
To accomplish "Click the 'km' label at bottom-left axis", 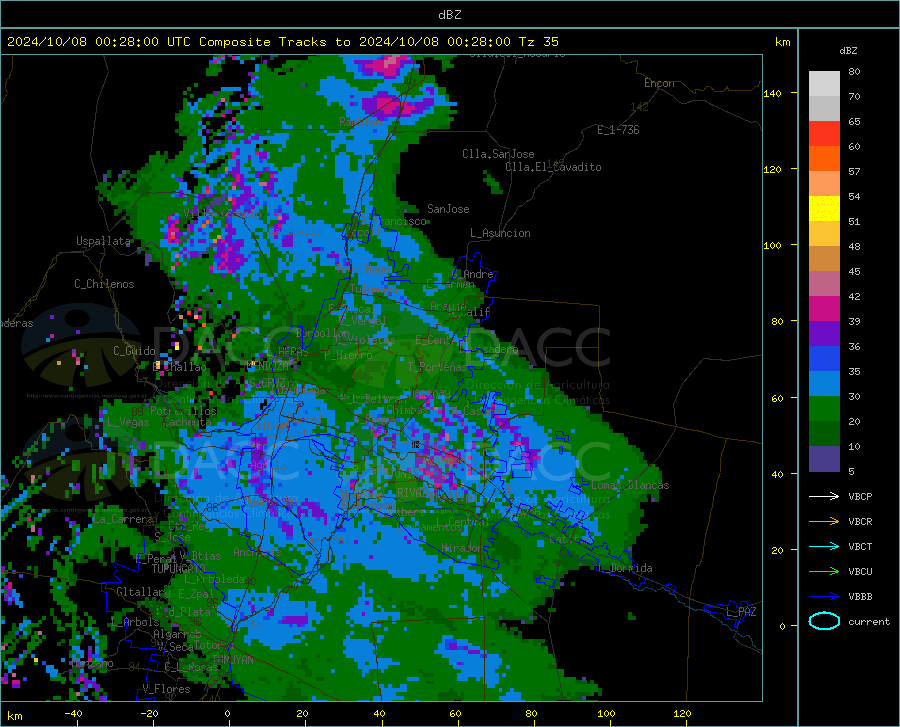I will coord(14,716).
